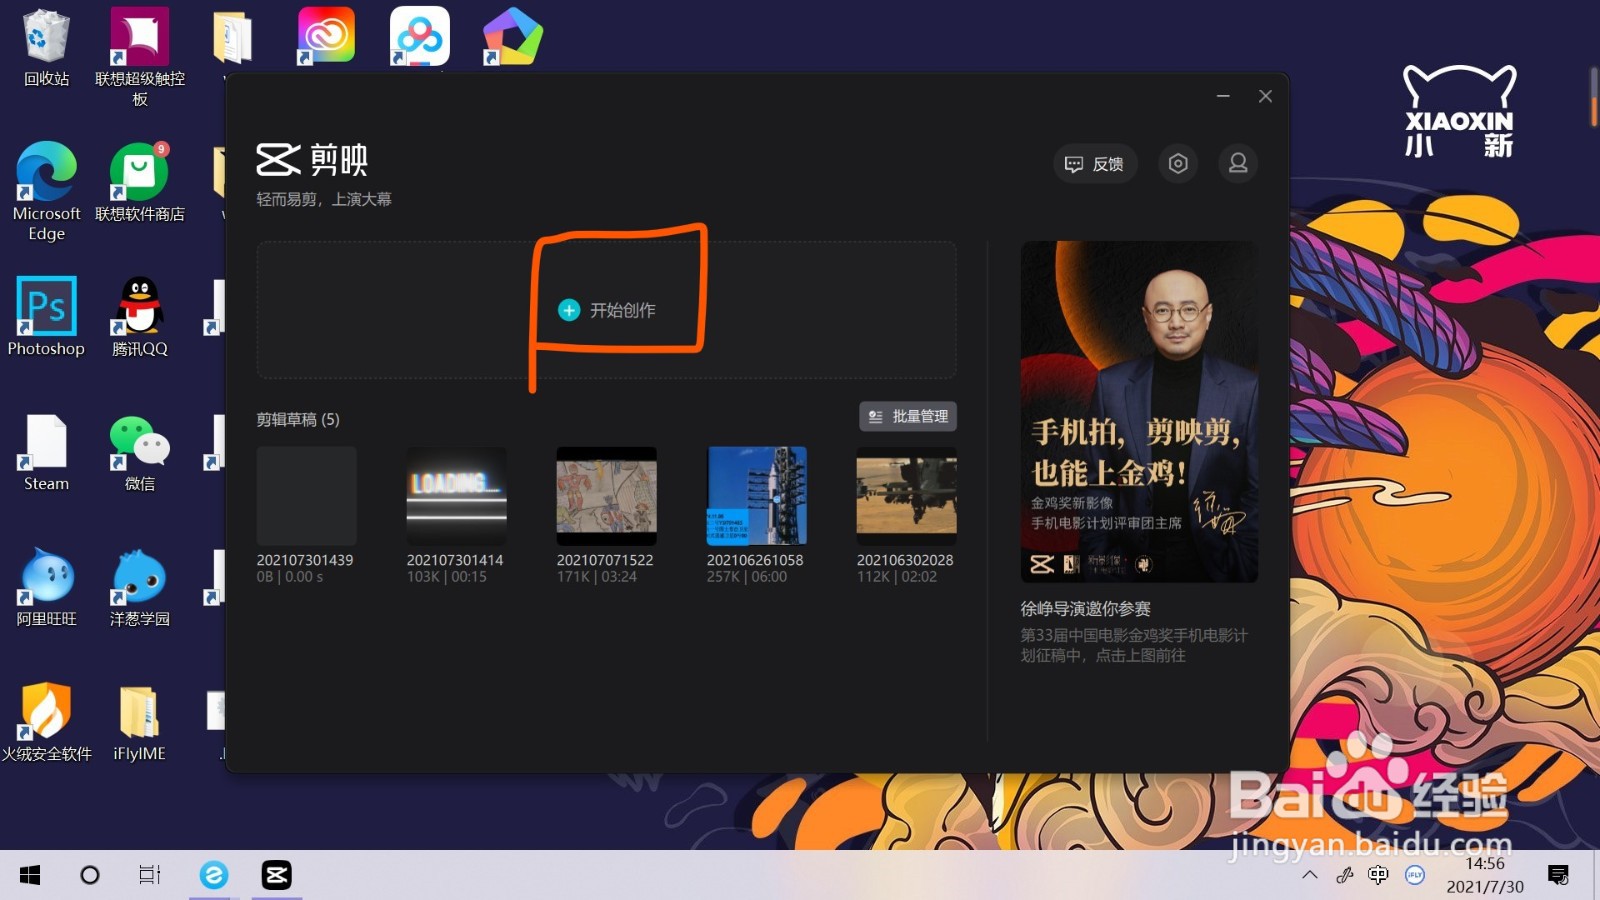Image resolution: width=1600 pixels, height=900 pixels.
Task: Open Task View in the taskbar
Action: click(x=150, y=875)
